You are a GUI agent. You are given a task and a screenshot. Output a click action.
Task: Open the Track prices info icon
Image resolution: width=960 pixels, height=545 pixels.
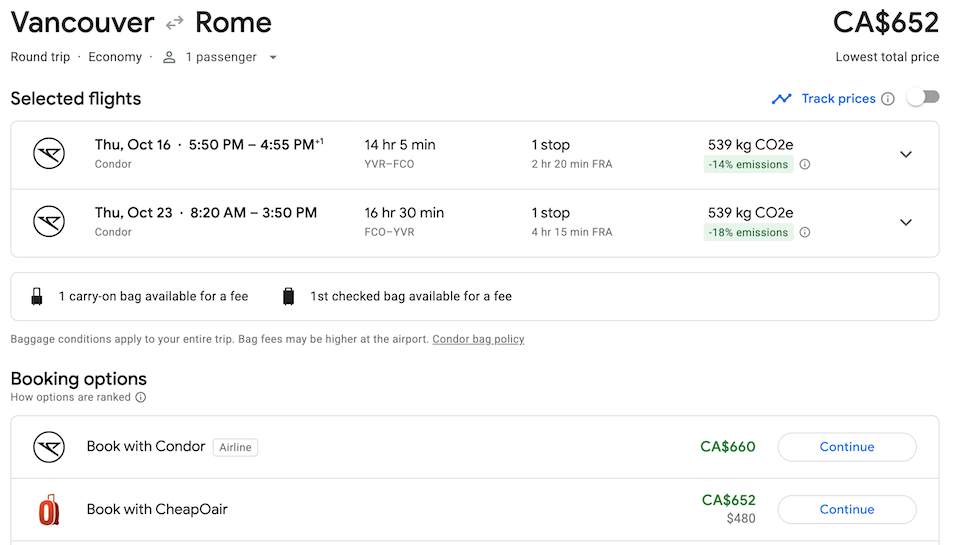[x=888, y=99]
